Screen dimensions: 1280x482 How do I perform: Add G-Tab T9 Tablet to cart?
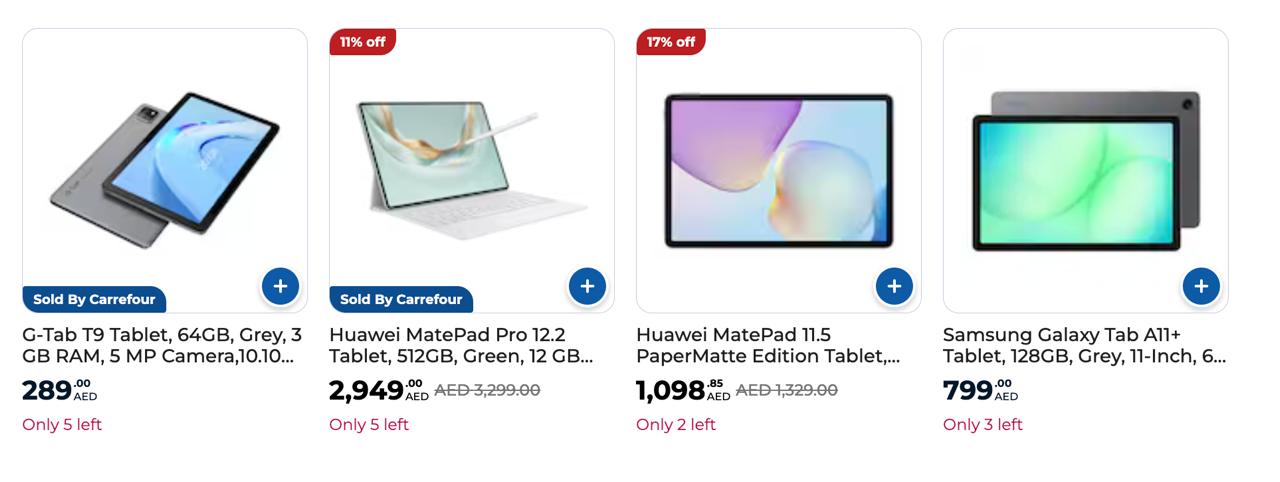pyautogui.click(x=280, y=286)
